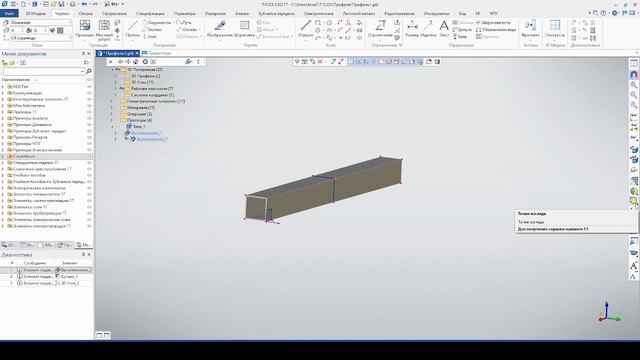Open the Плоскость (workplane) tool
This screenshot has width=640, height=360.
point(554,29)
